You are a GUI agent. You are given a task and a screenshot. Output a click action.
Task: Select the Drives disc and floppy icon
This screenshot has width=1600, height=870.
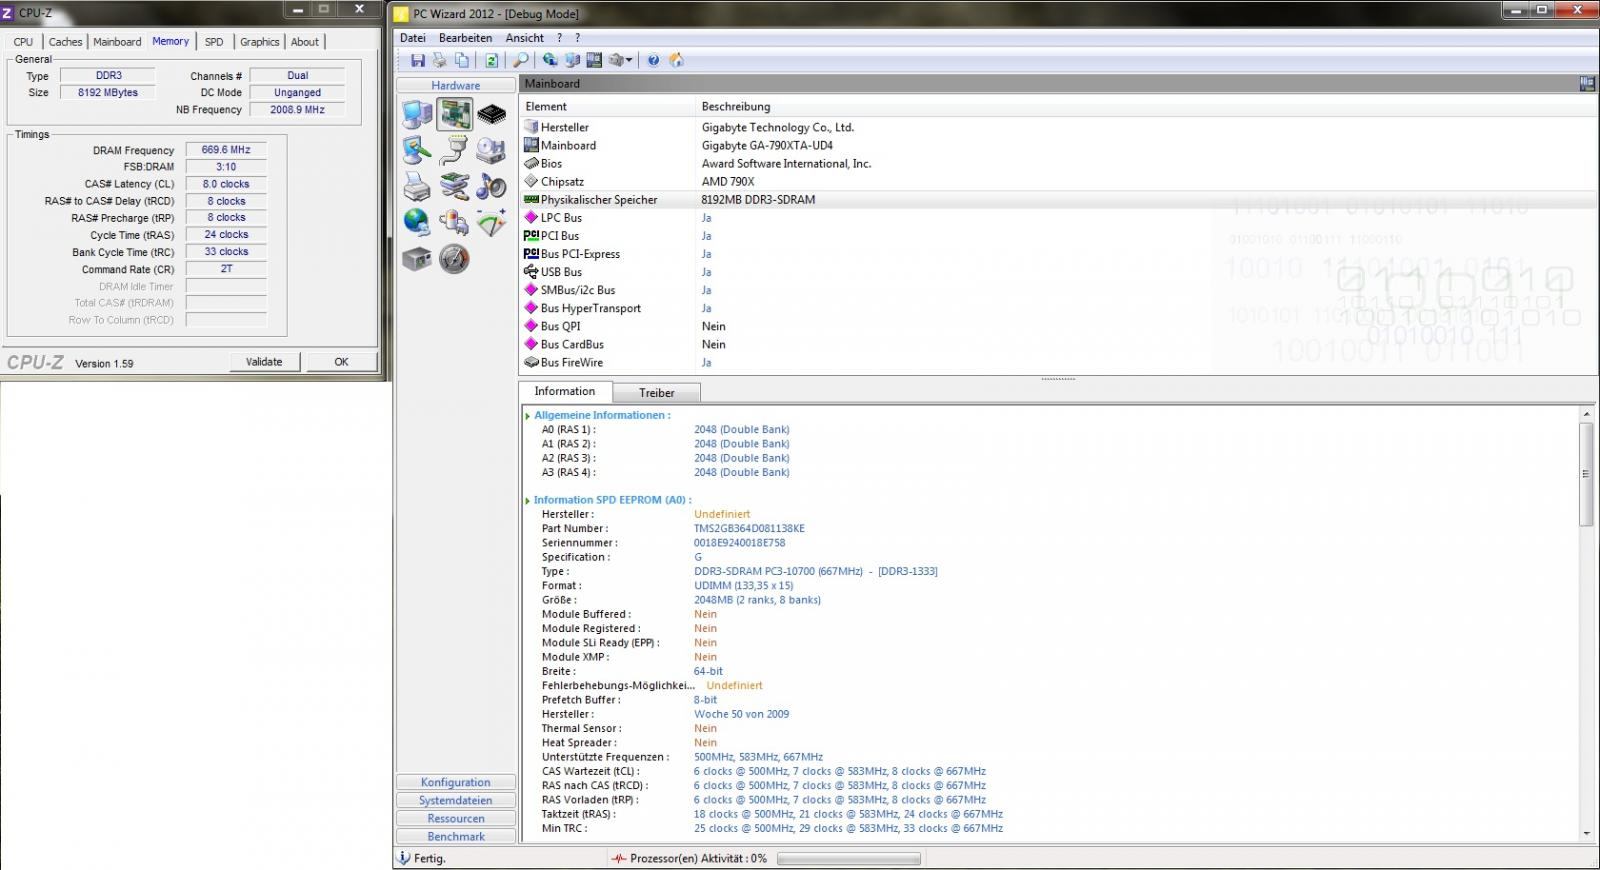pyautogui.click(x=491, y=150)
